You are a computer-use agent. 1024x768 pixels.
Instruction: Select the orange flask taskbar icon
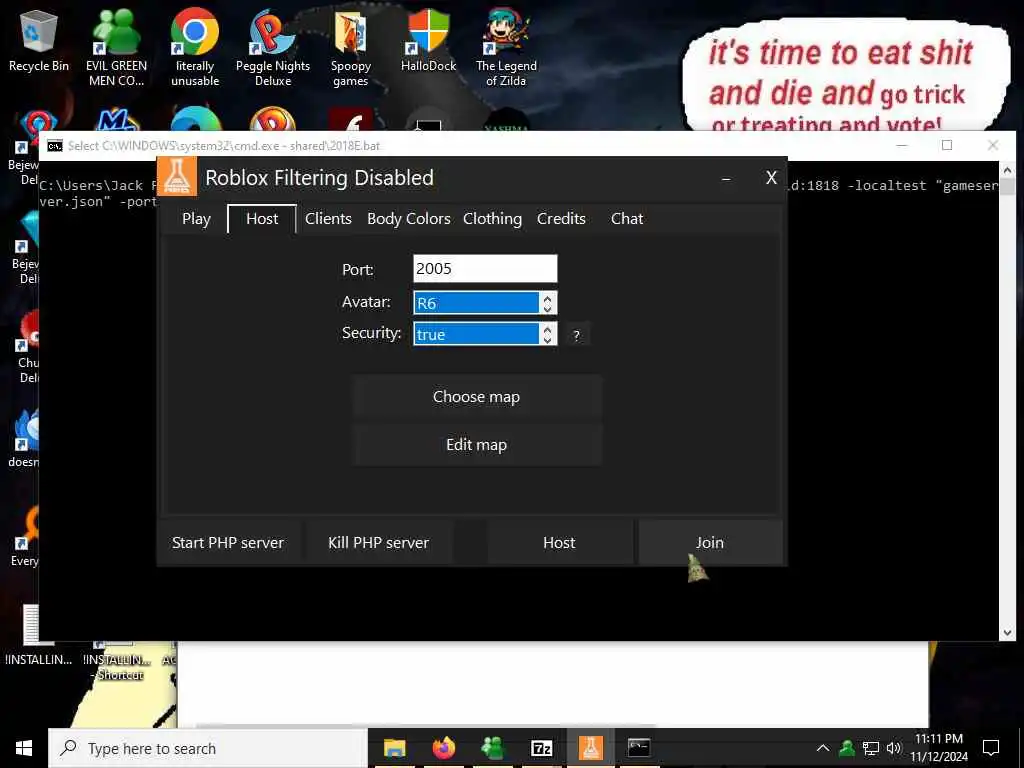(590, 748)
